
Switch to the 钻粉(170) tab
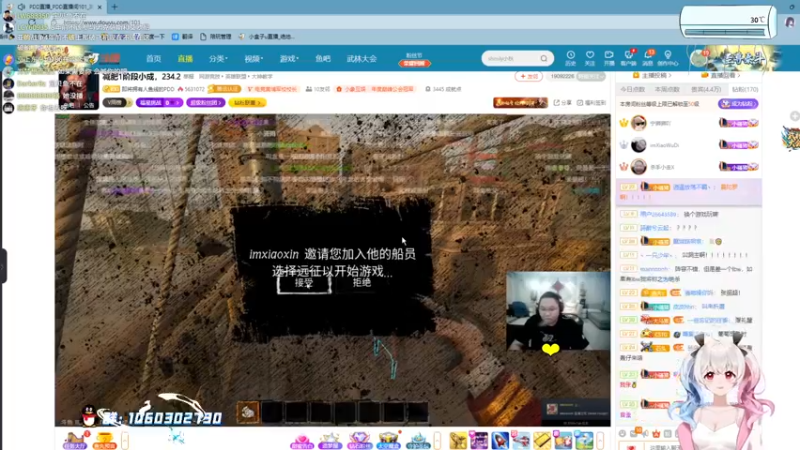(745, 89)
